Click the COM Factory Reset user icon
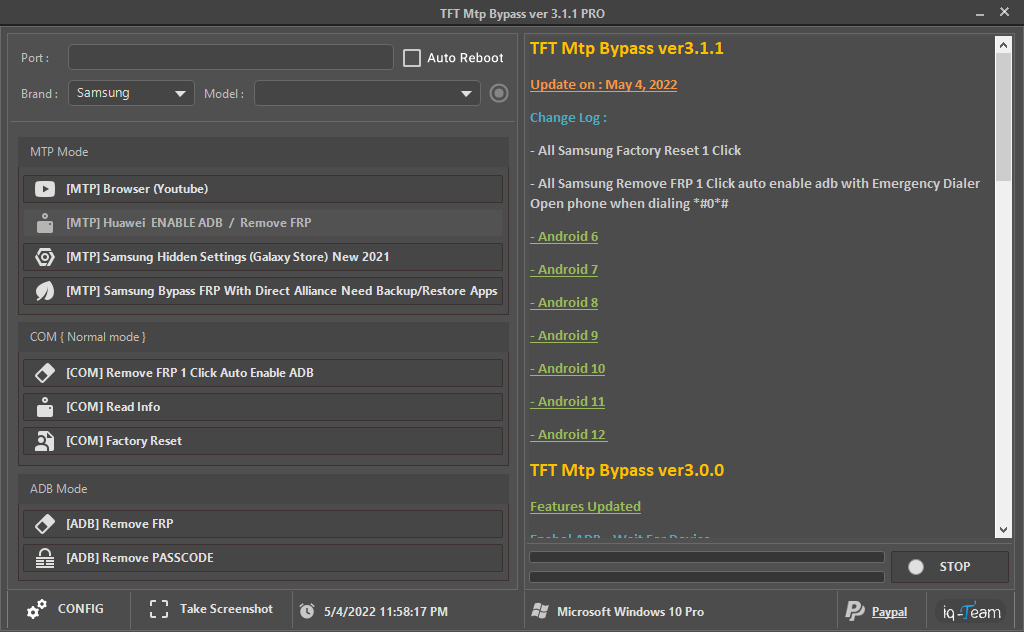Screen dimensions: 1024x632 [44, 441]
